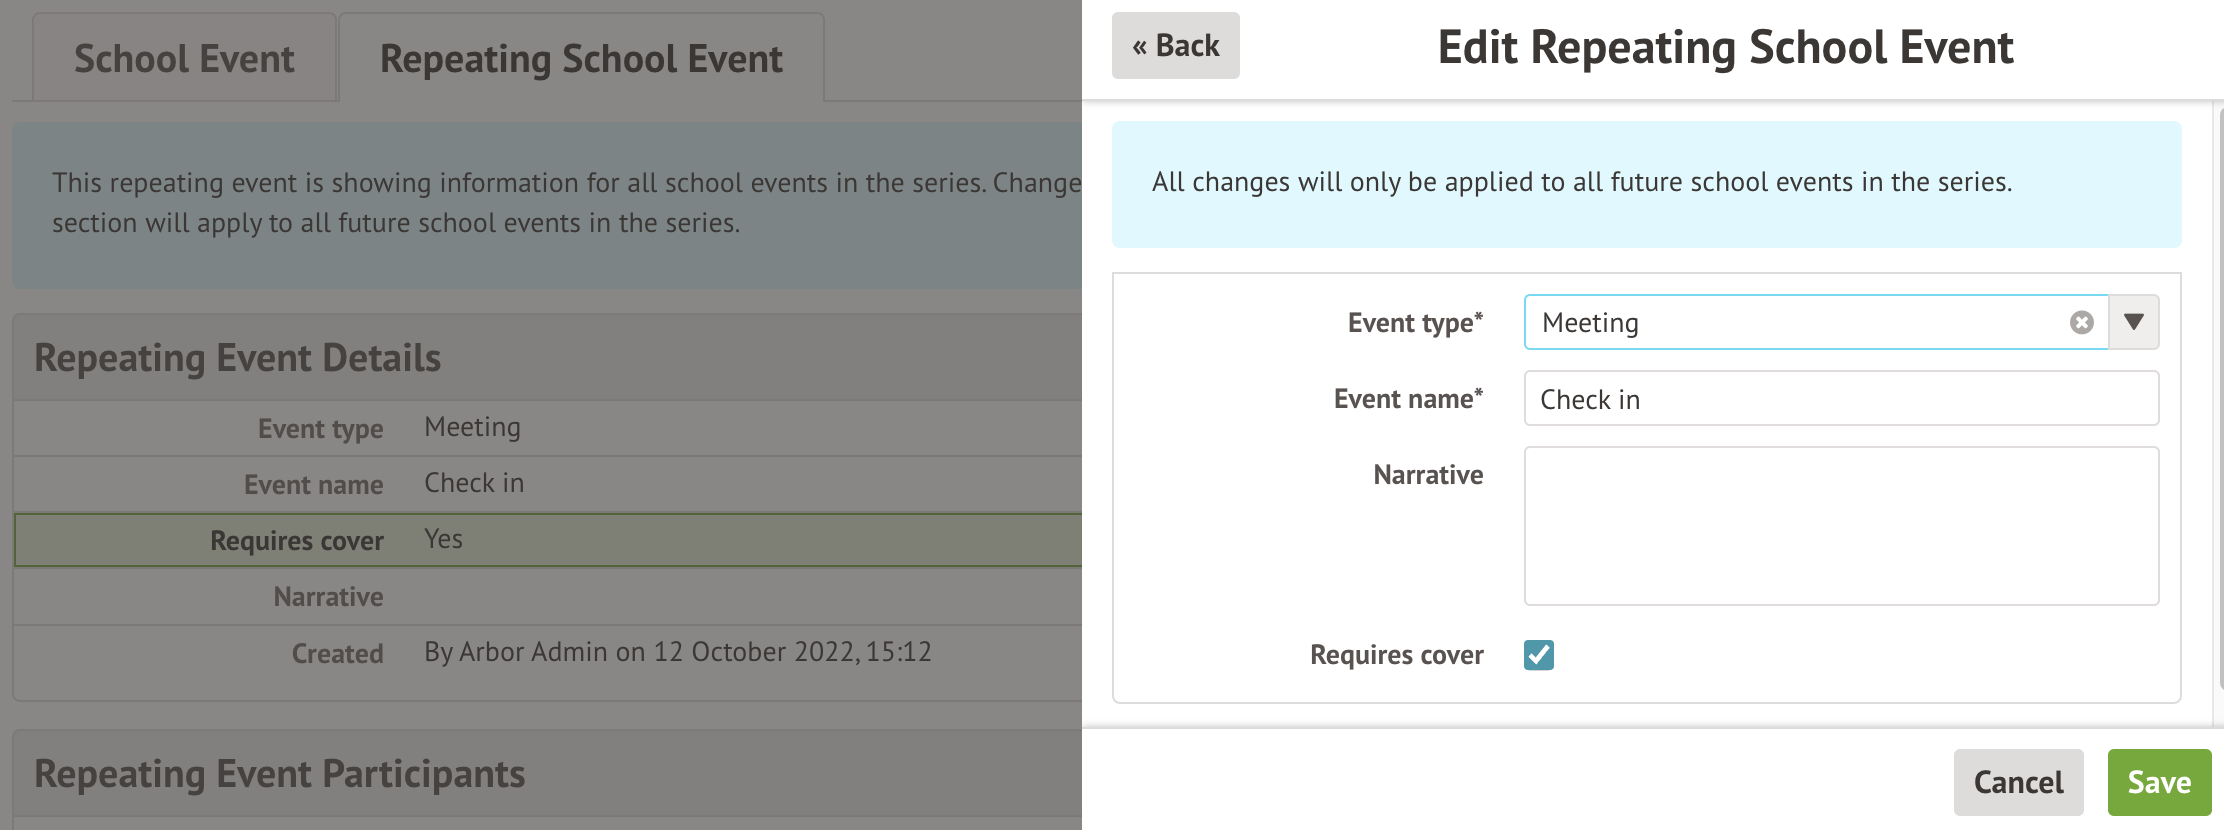Image resolution: width=2224 pixels, height=830 pixels.
Task: Click the edit panel's vertical scrollbar
Action: coord(2219,400)
